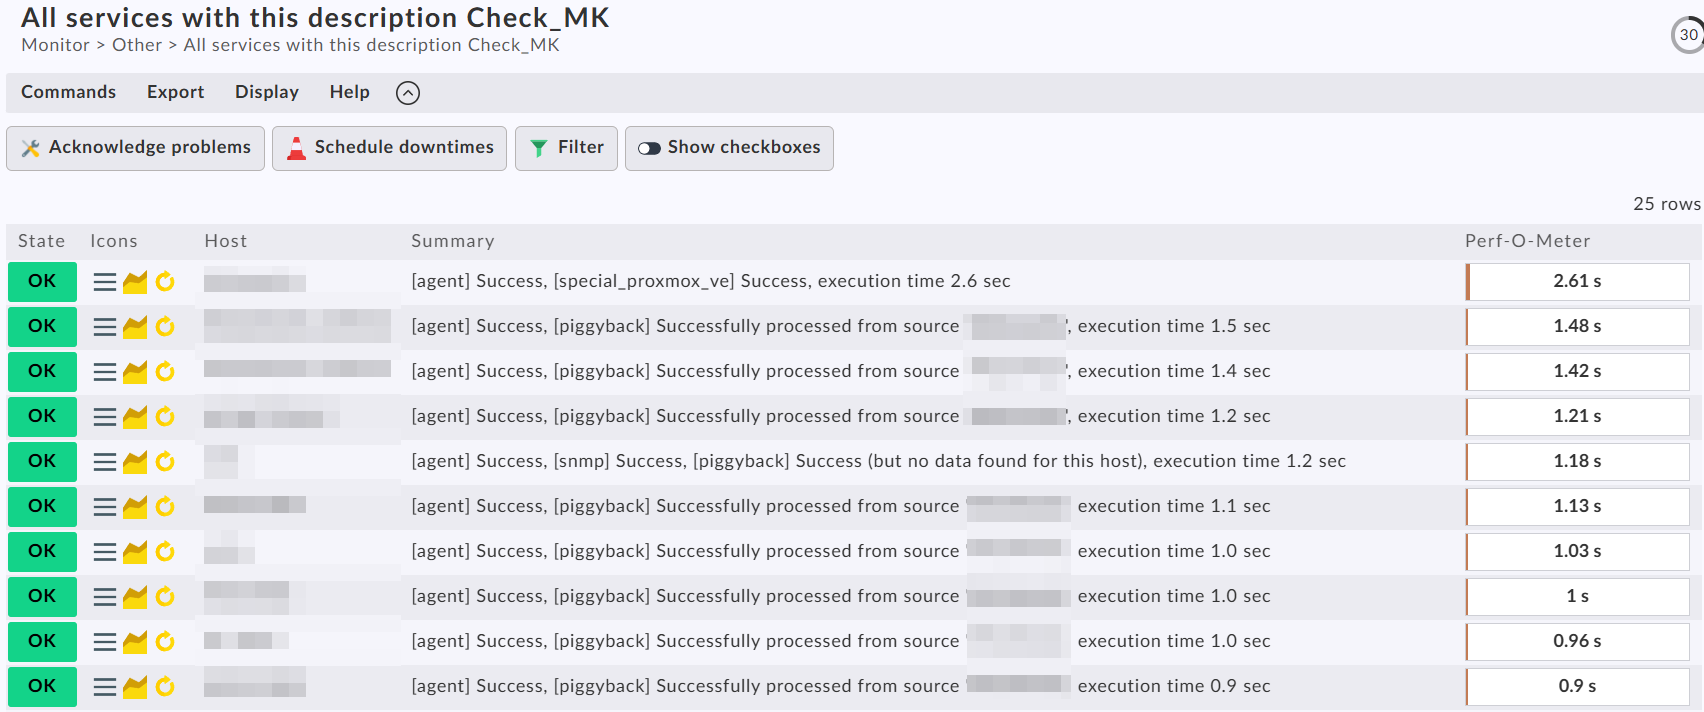Sort table by Perf-O-Meter column header

point(1527,241)
